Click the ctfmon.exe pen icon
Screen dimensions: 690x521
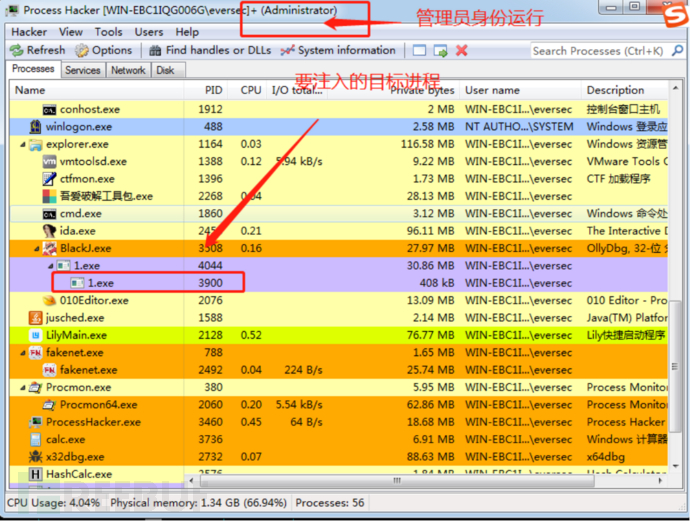click(x=49, y=179)
